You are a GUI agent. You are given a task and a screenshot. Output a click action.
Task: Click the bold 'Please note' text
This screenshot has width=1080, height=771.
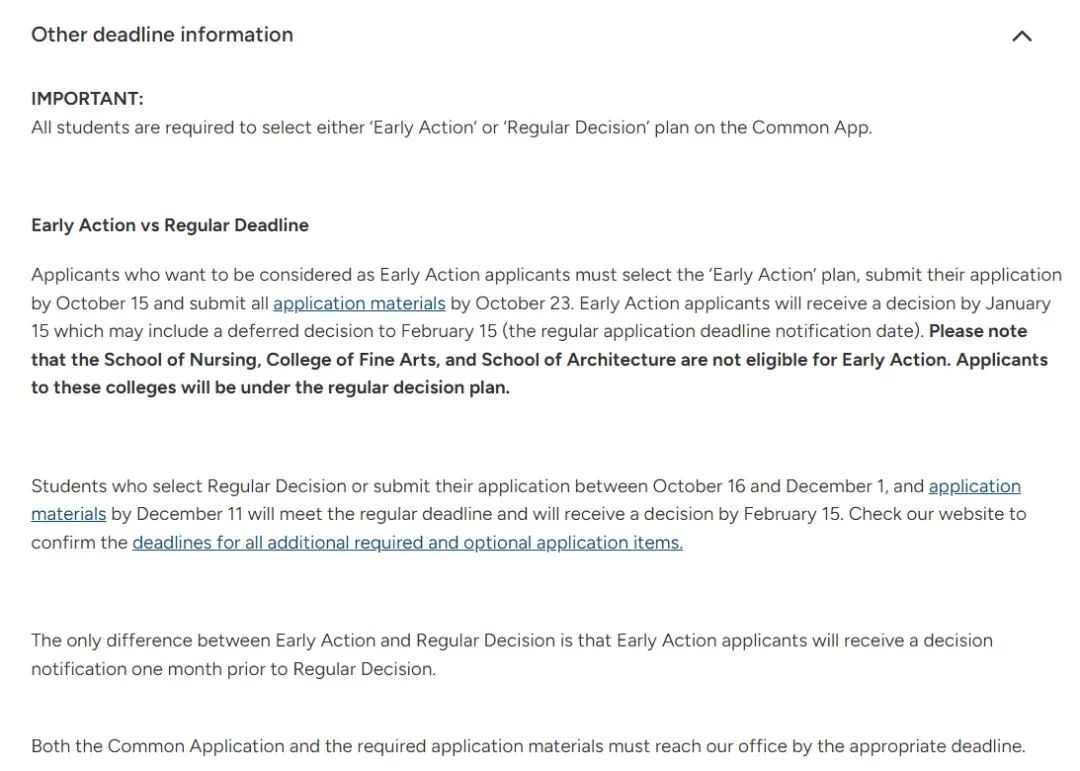click(977, 331)
